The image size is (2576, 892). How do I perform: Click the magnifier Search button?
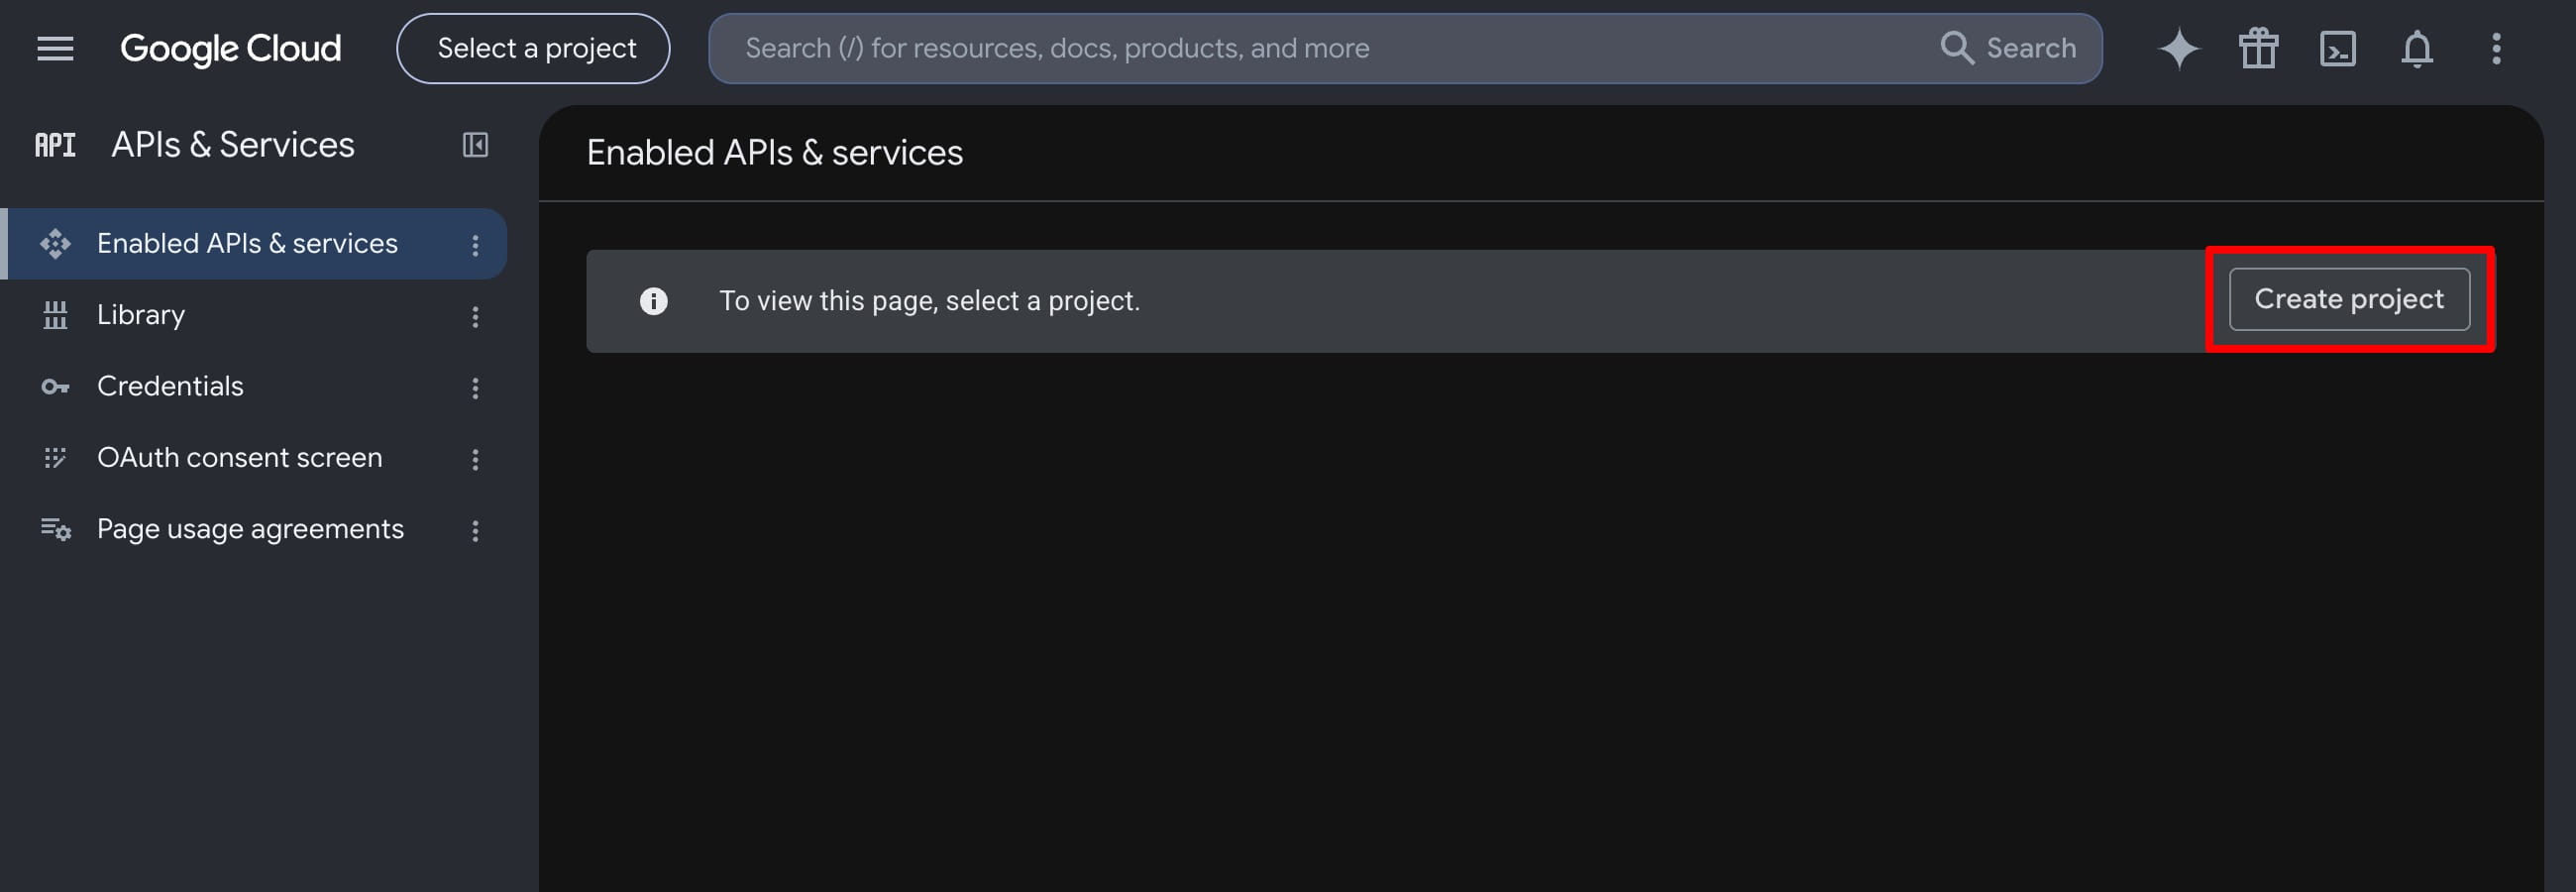(x=2008, y=48)
